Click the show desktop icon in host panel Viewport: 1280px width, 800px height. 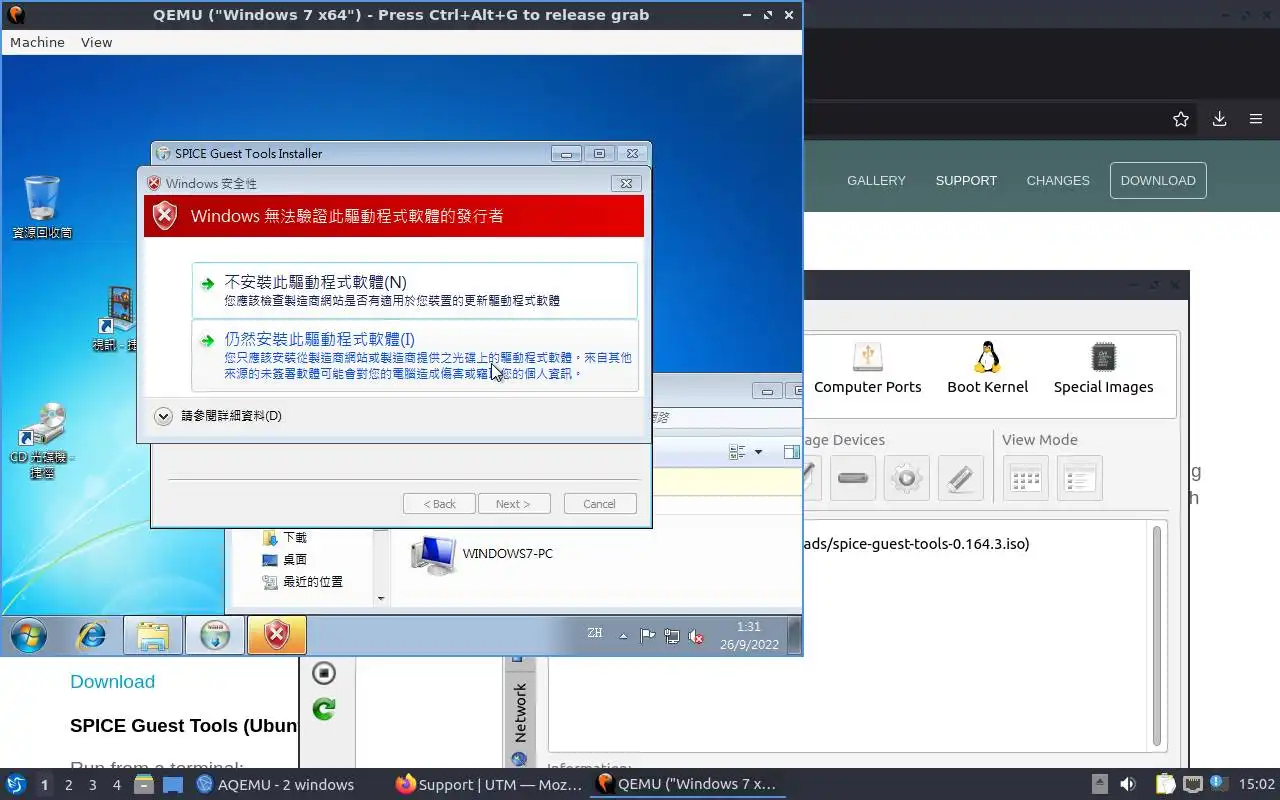coord(172,785)
